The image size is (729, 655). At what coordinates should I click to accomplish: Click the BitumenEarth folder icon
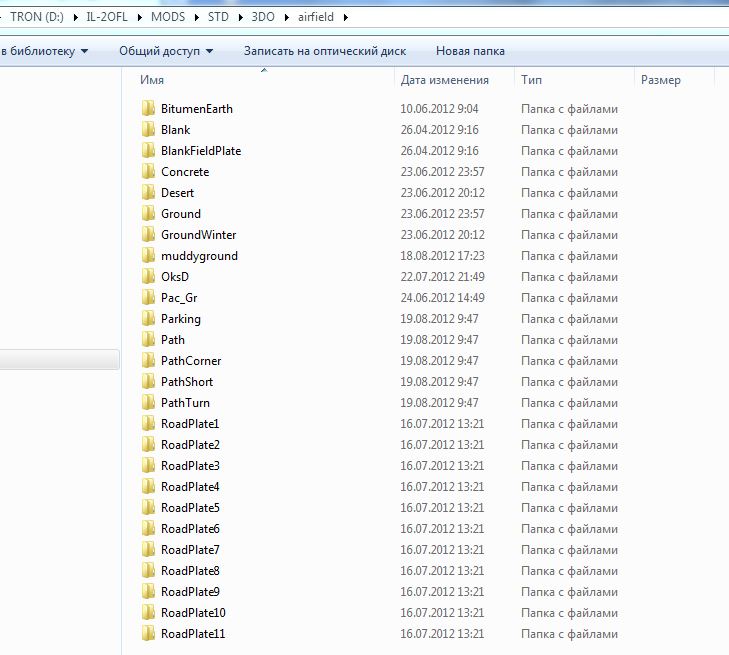[148, 108]
